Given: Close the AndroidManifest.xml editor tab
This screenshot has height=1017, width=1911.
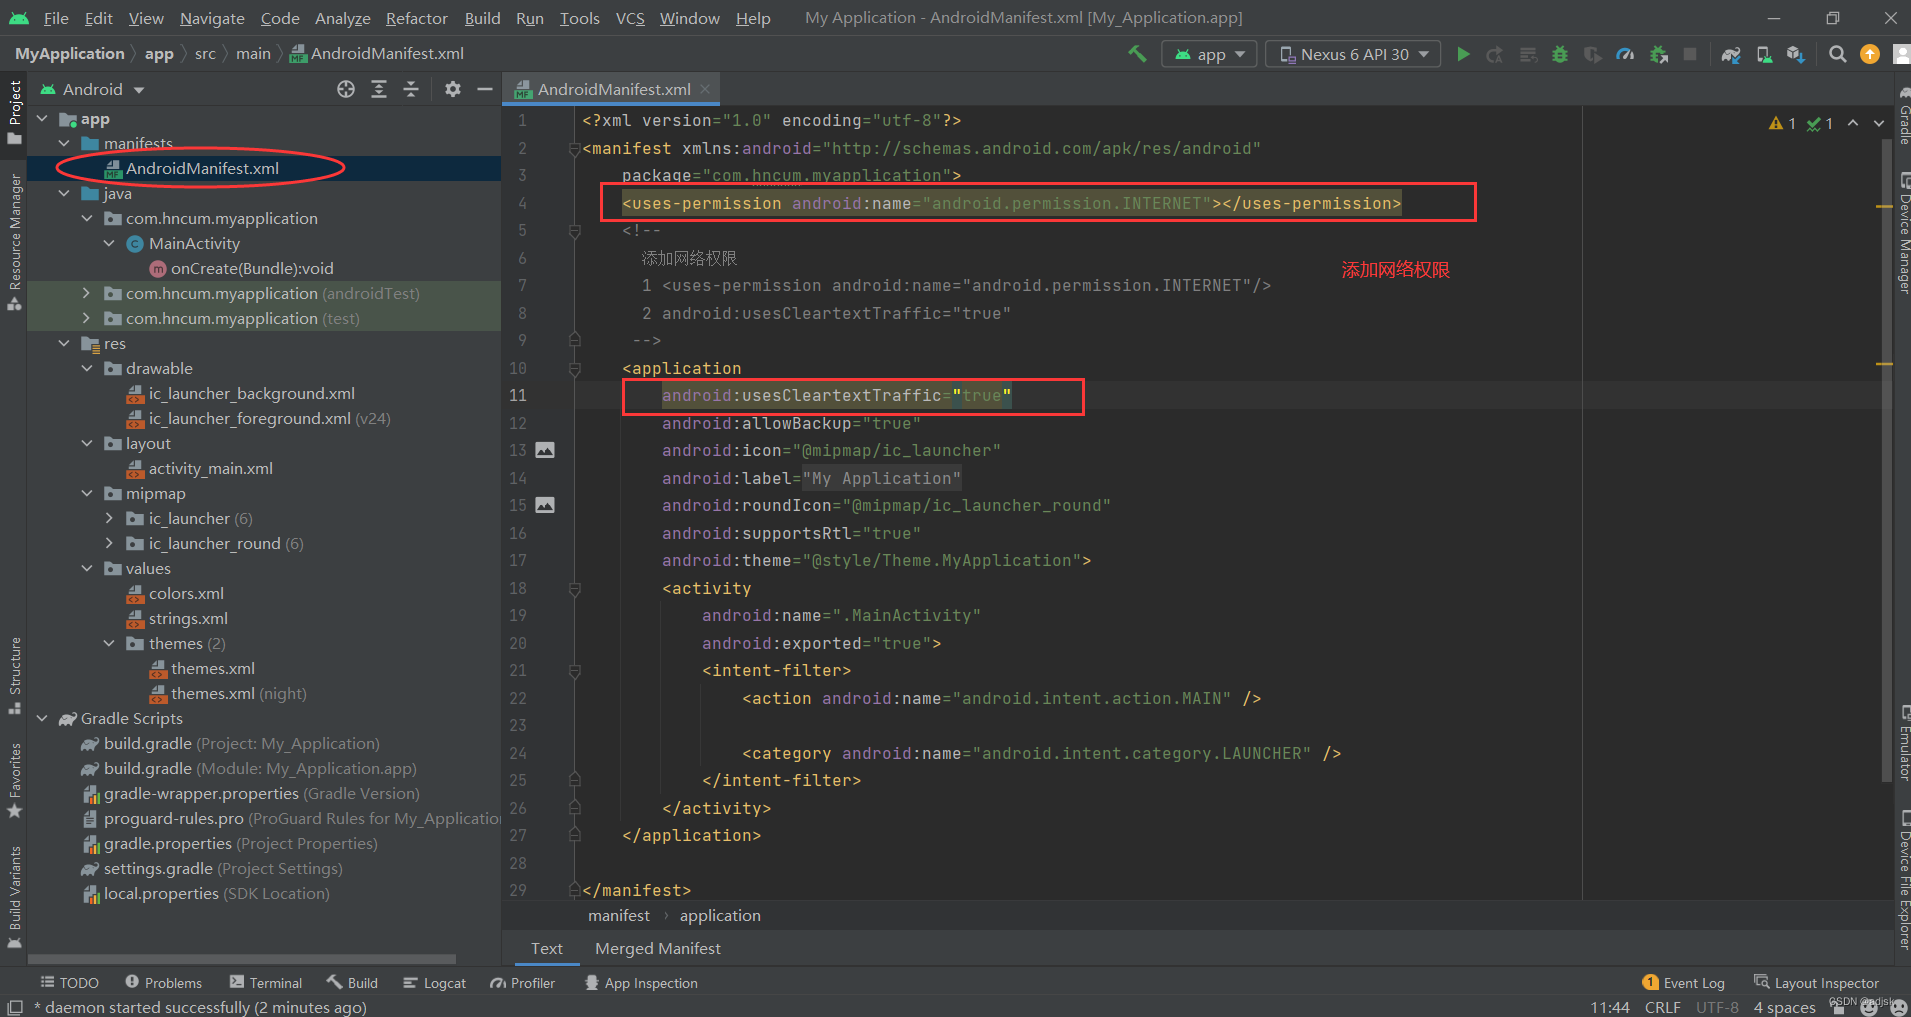Looking at the screenshot, I should pyautogui.click(x=705, y=89).
